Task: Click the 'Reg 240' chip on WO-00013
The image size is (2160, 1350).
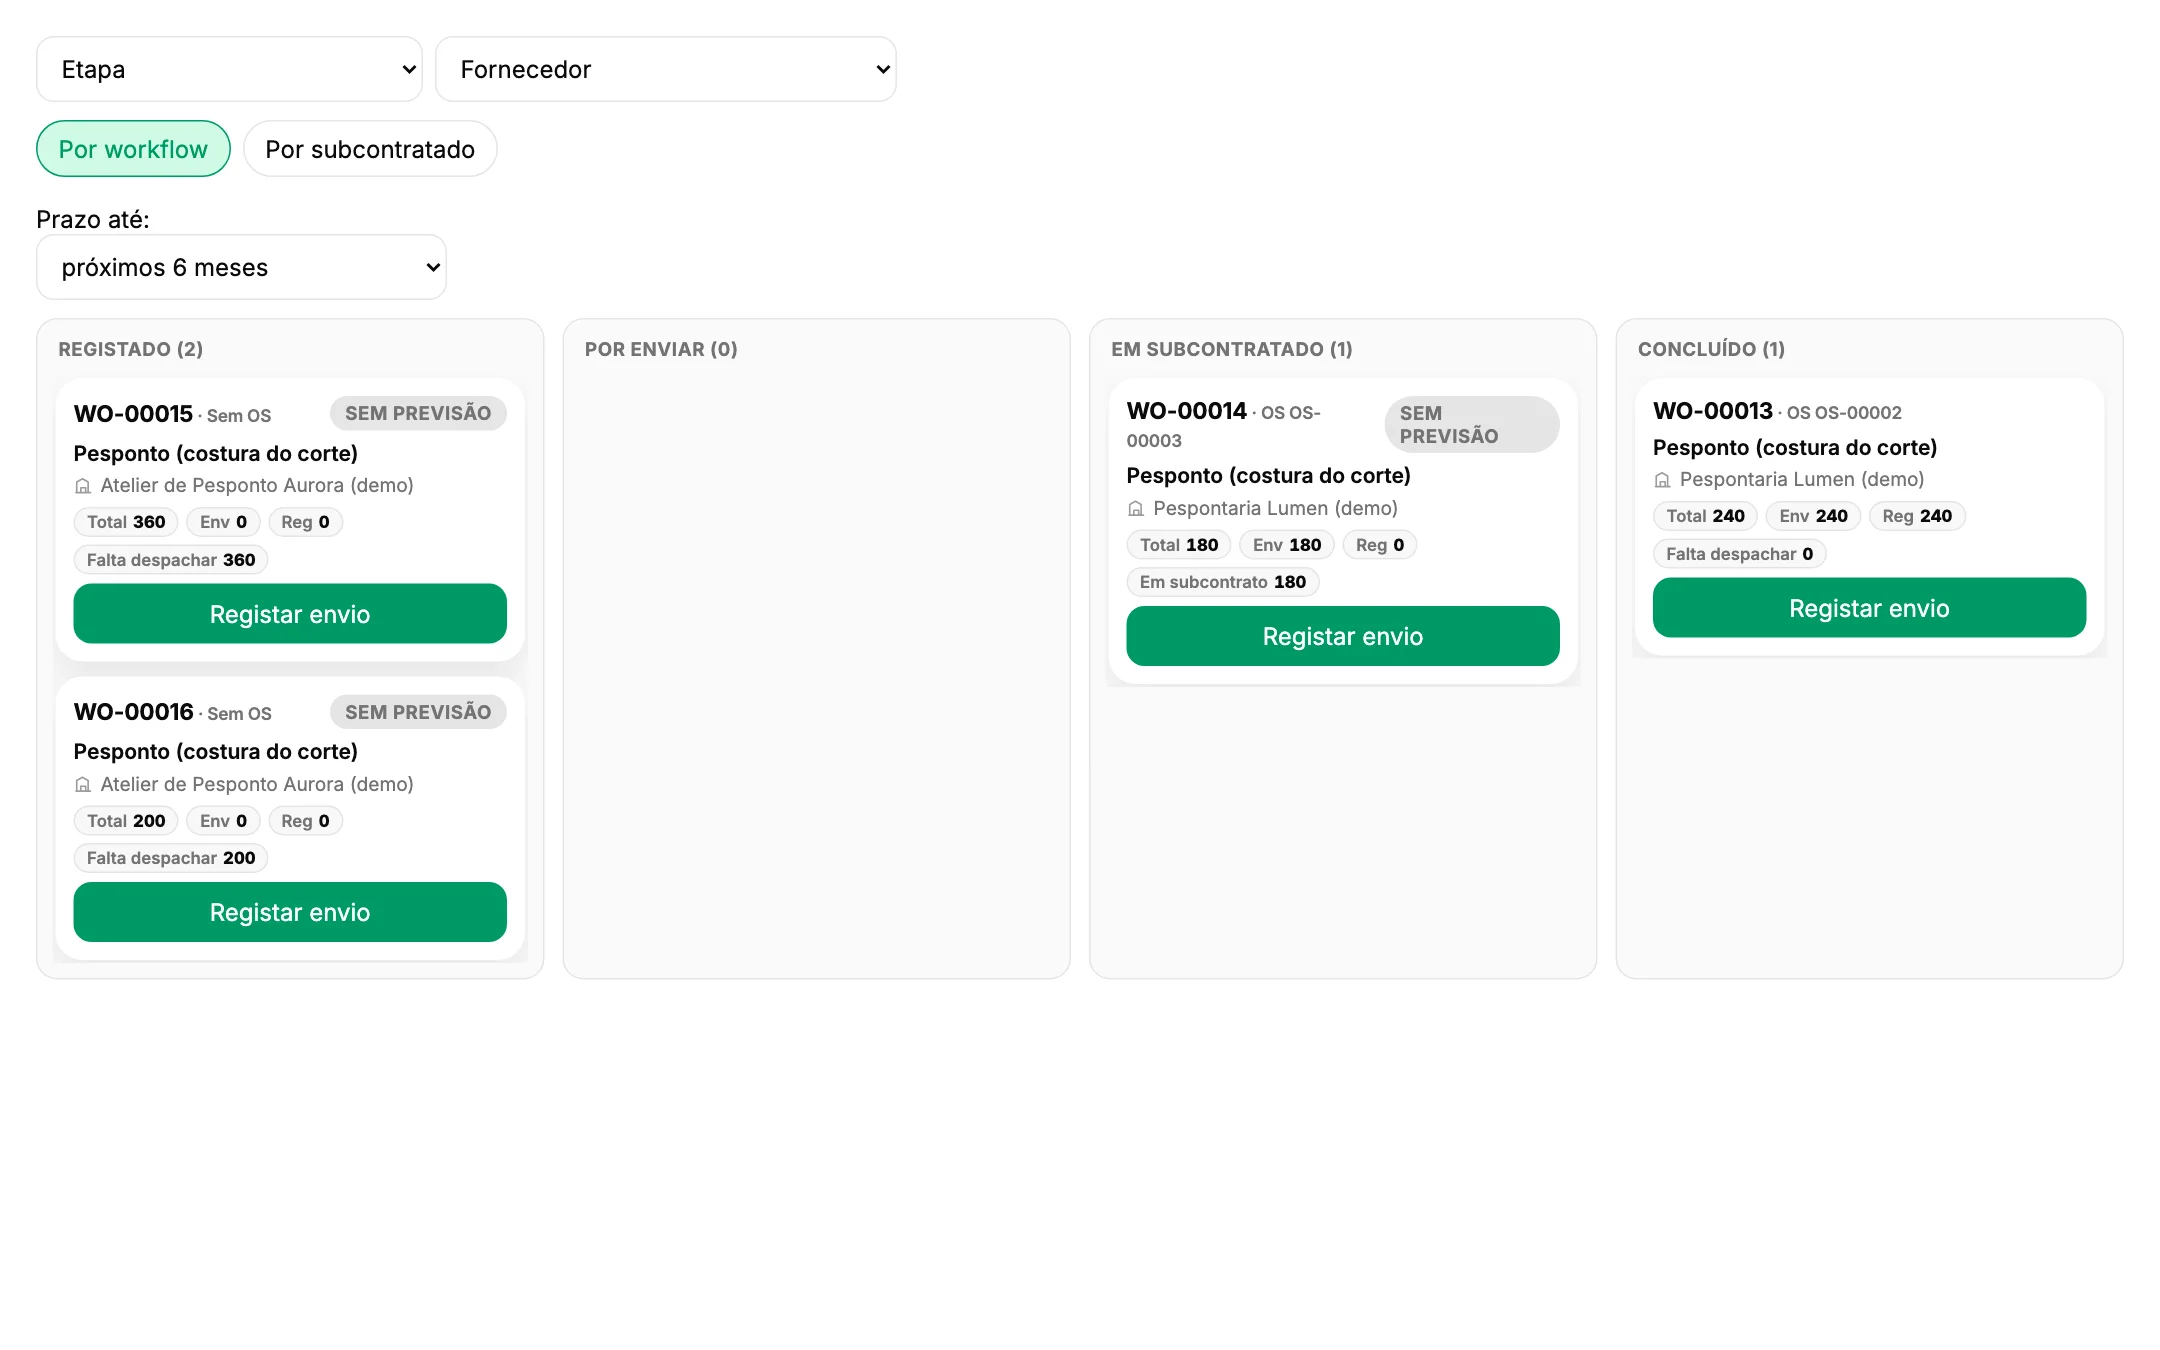Action: [x=1917, y=516]
